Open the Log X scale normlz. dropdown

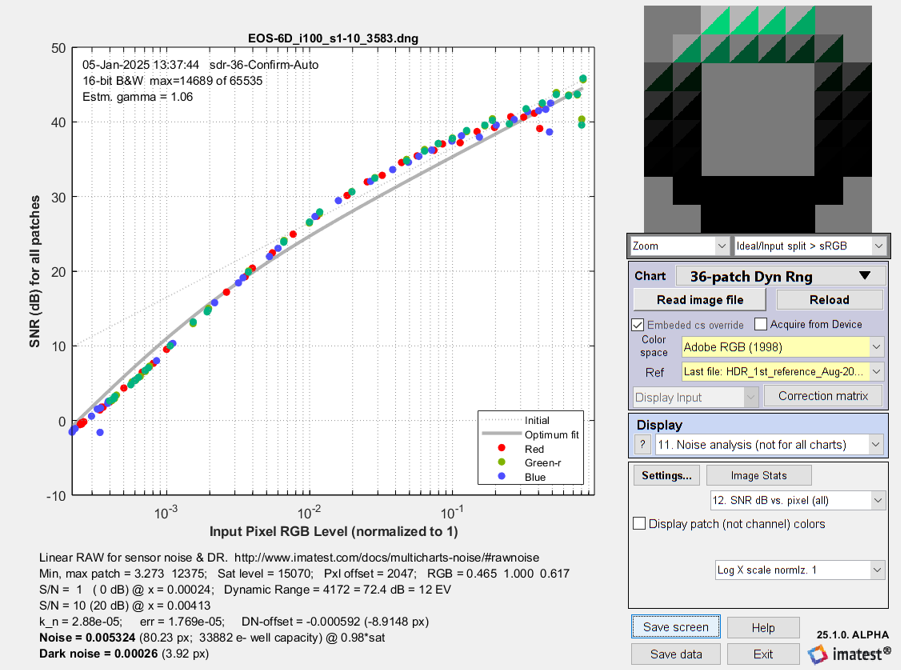point(799,570)
